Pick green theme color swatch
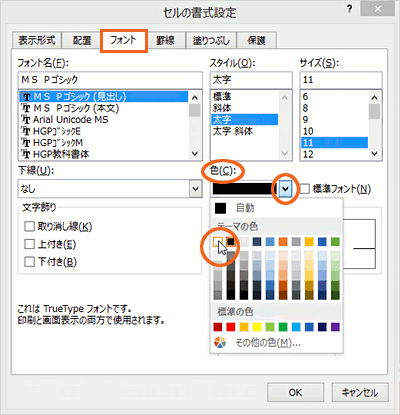This screenshot has width=400, height=415. pyautogui.click(x=335, y=242)
